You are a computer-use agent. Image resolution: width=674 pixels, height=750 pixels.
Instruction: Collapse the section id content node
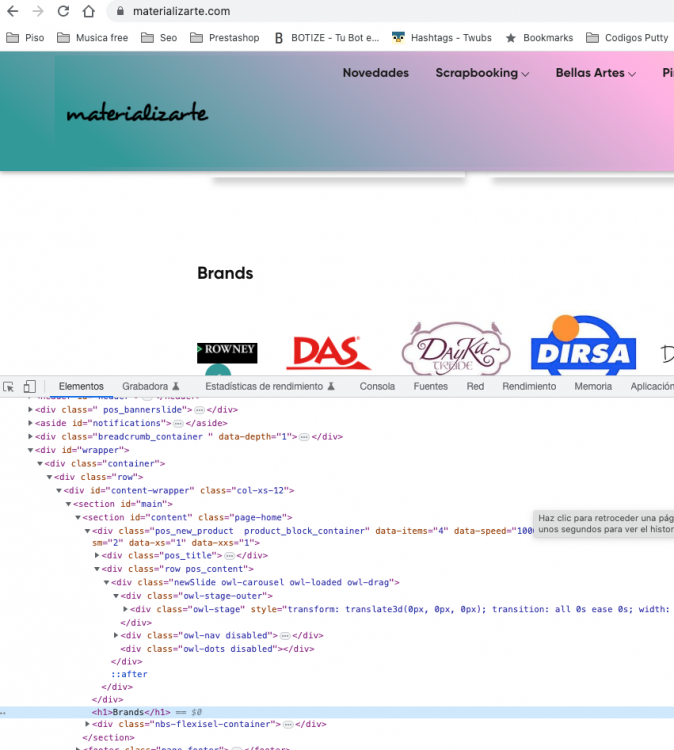tap(78, 518)
